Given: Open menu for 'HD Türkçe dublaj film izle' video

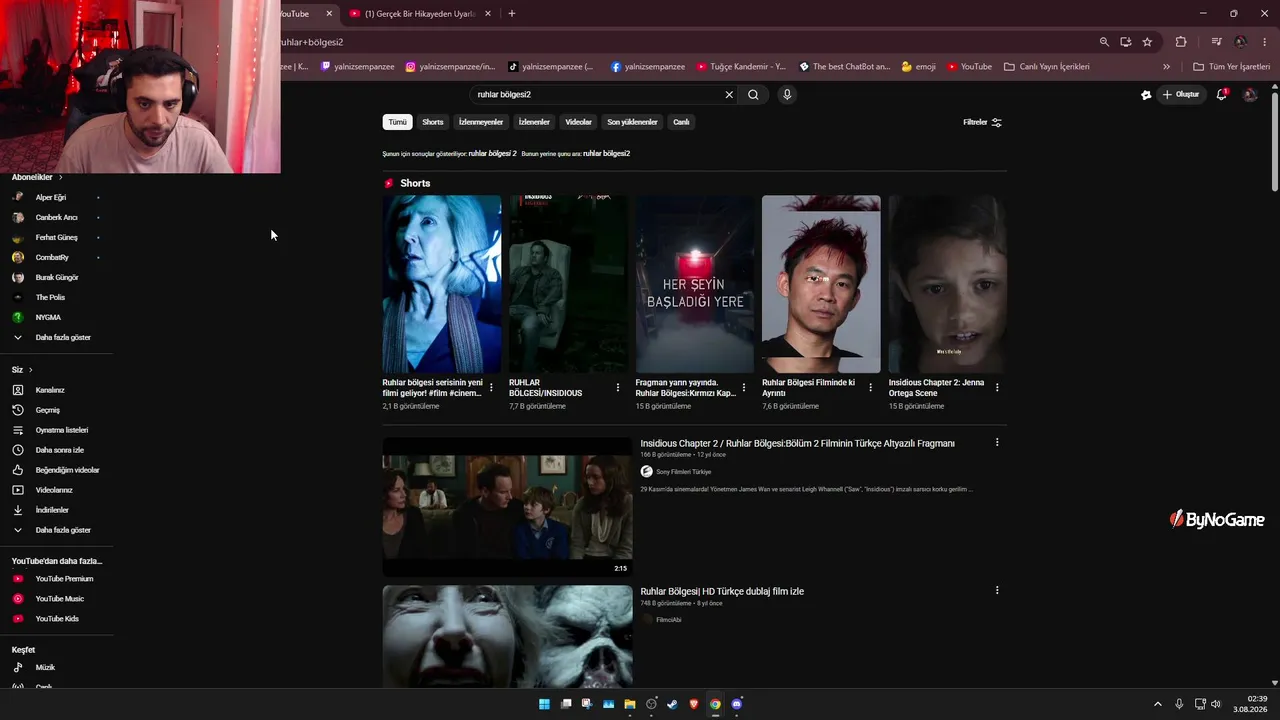Looking at the screenshot, I should (x=997, y=590).
